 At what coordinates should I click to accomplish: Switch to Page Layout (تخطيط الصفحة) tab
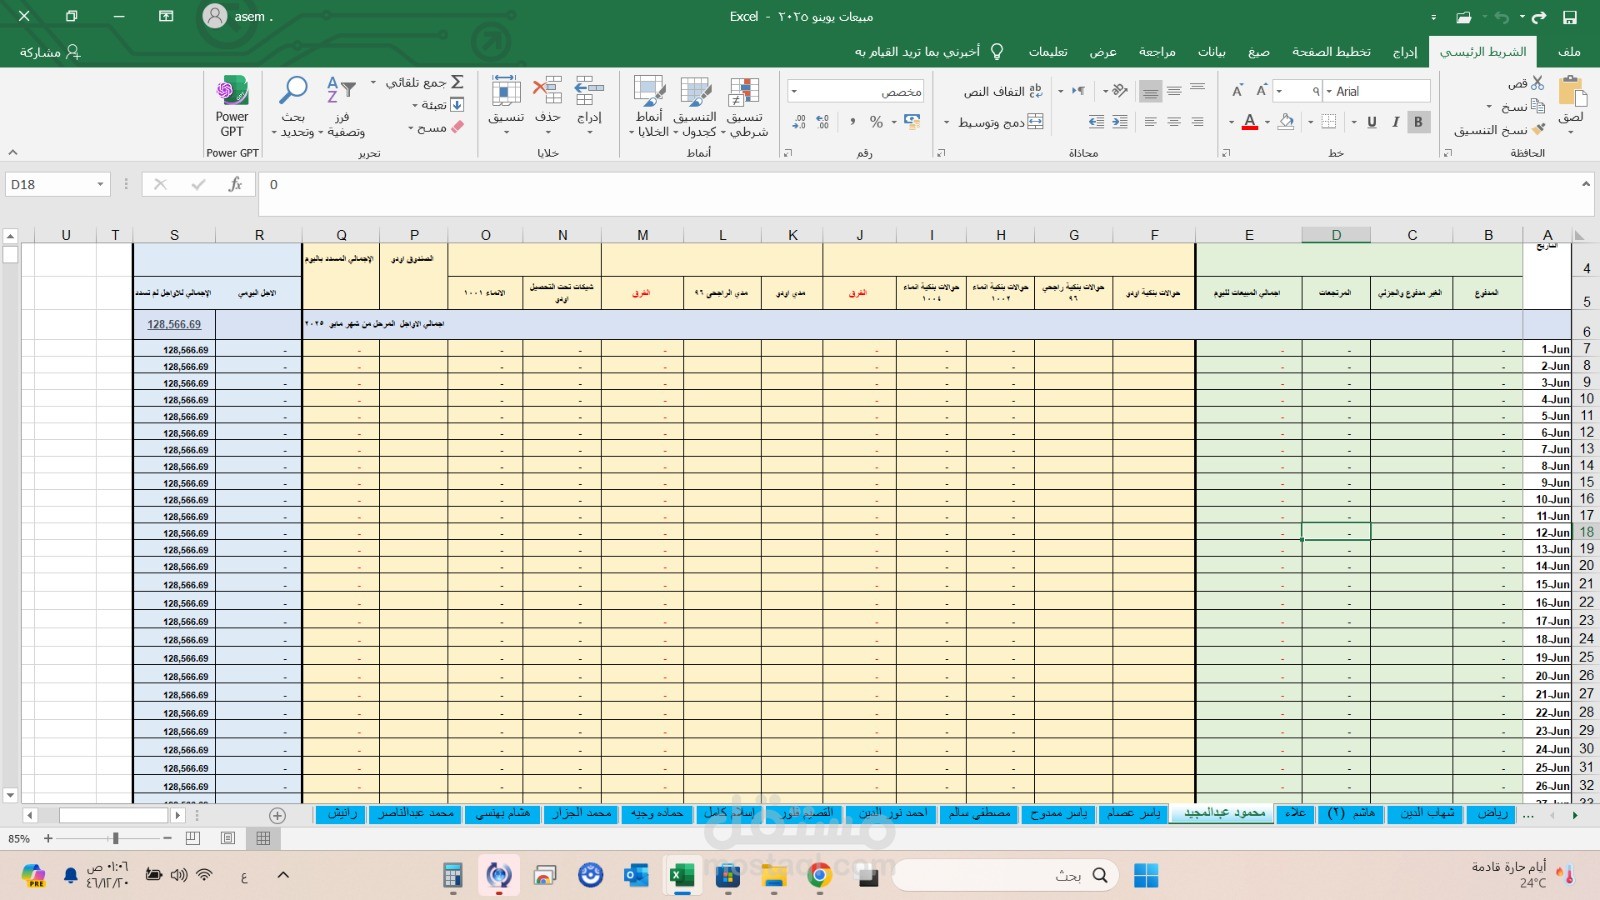click(1331, 52)
